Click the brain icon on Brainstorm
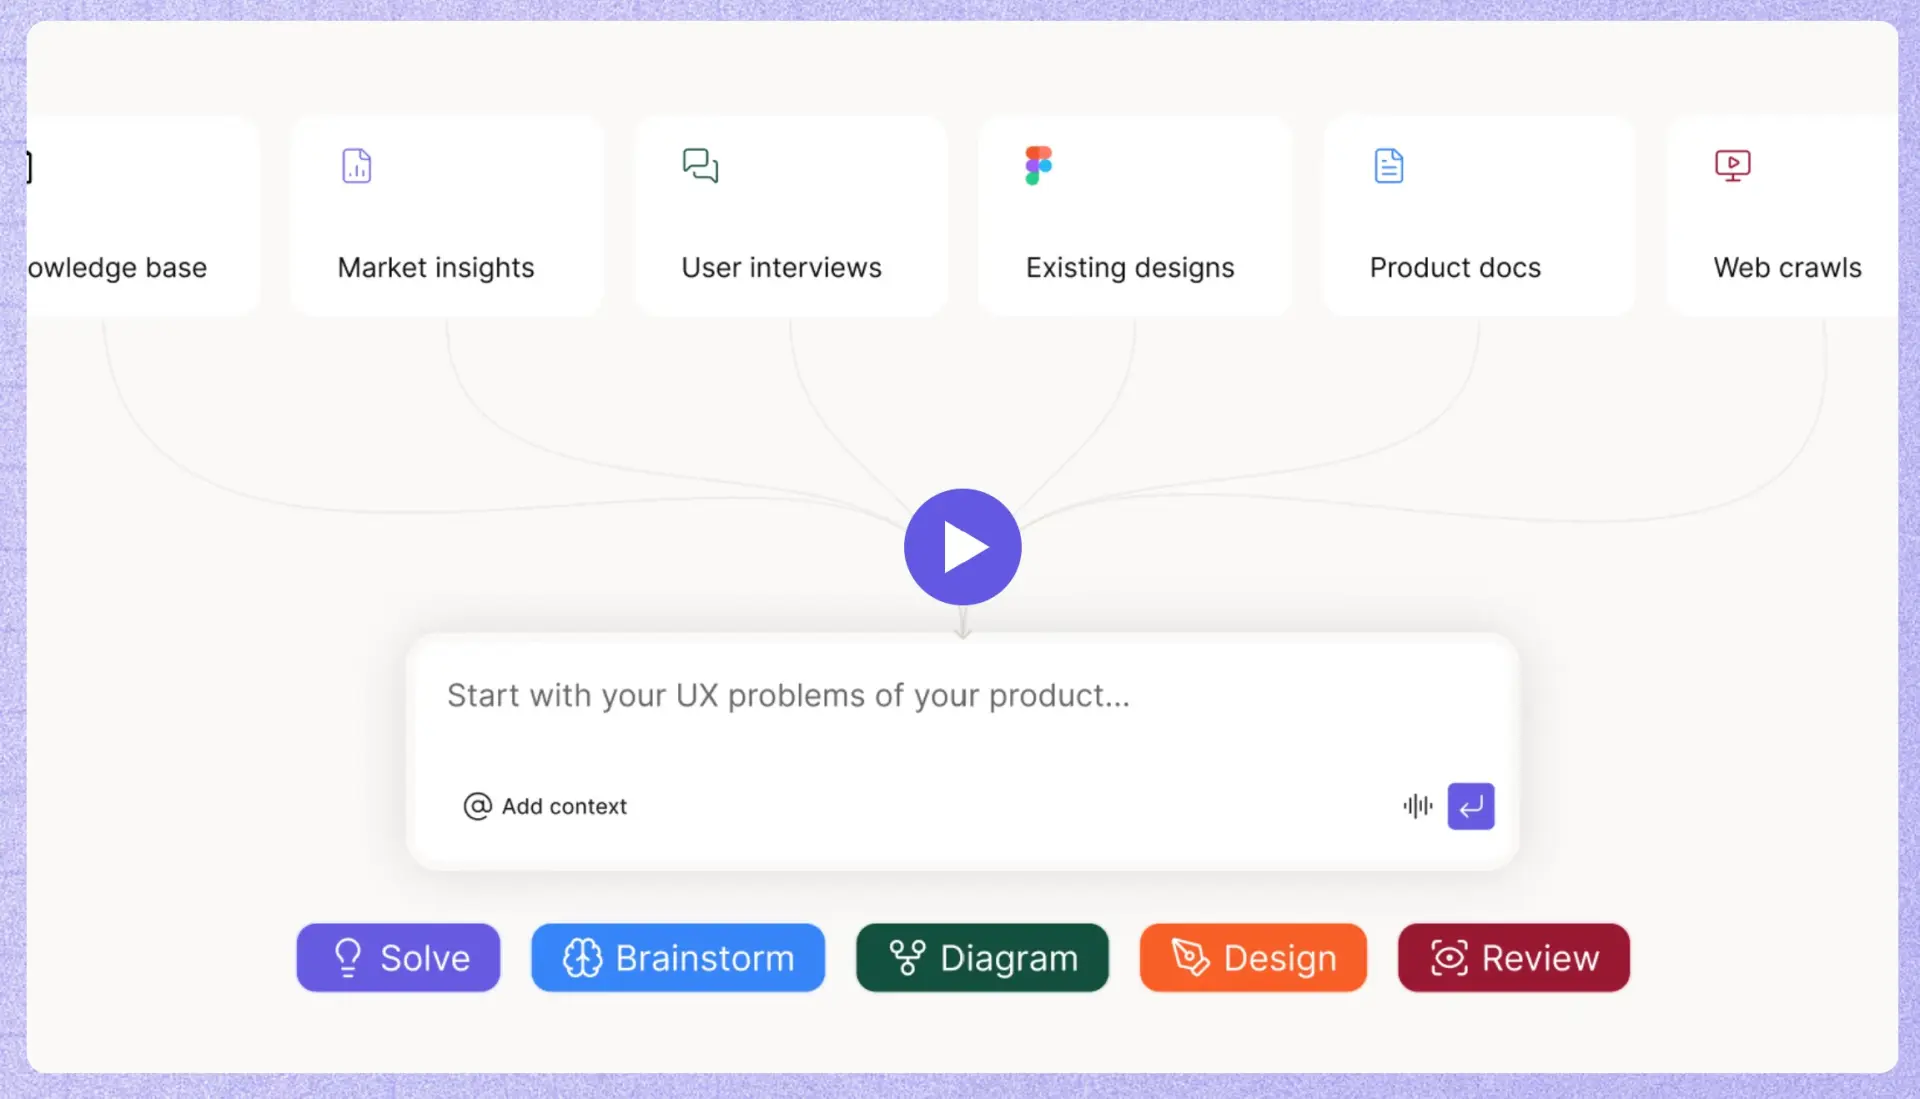 (x=582, y=958)
